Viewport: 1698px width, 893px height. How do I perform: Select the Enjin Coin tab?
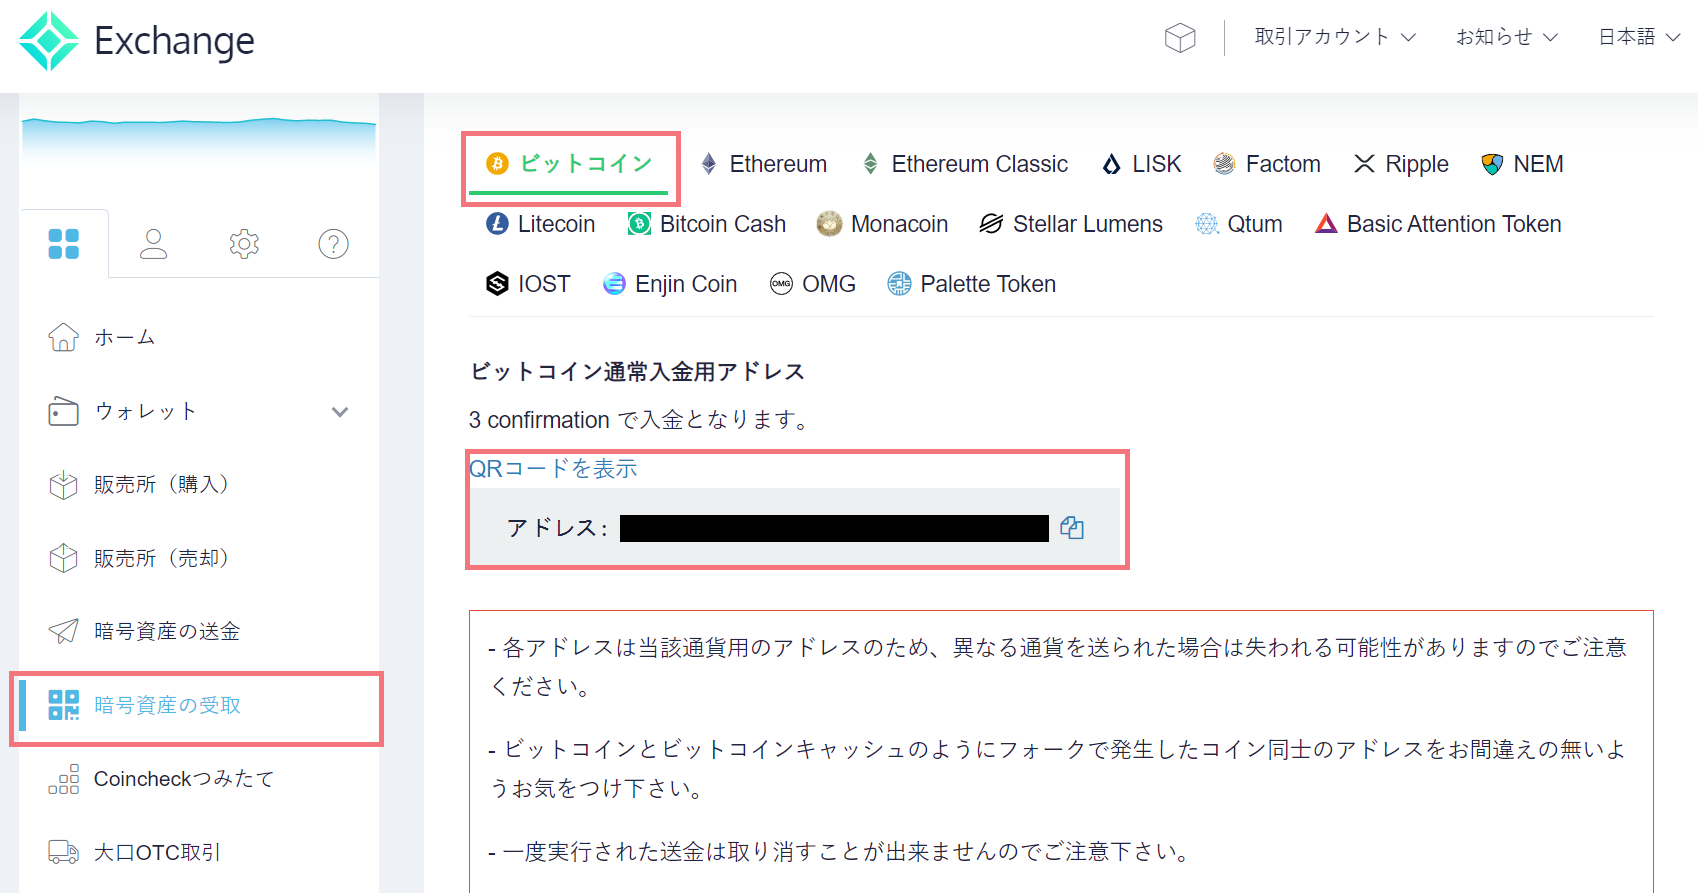click(670, 284)
